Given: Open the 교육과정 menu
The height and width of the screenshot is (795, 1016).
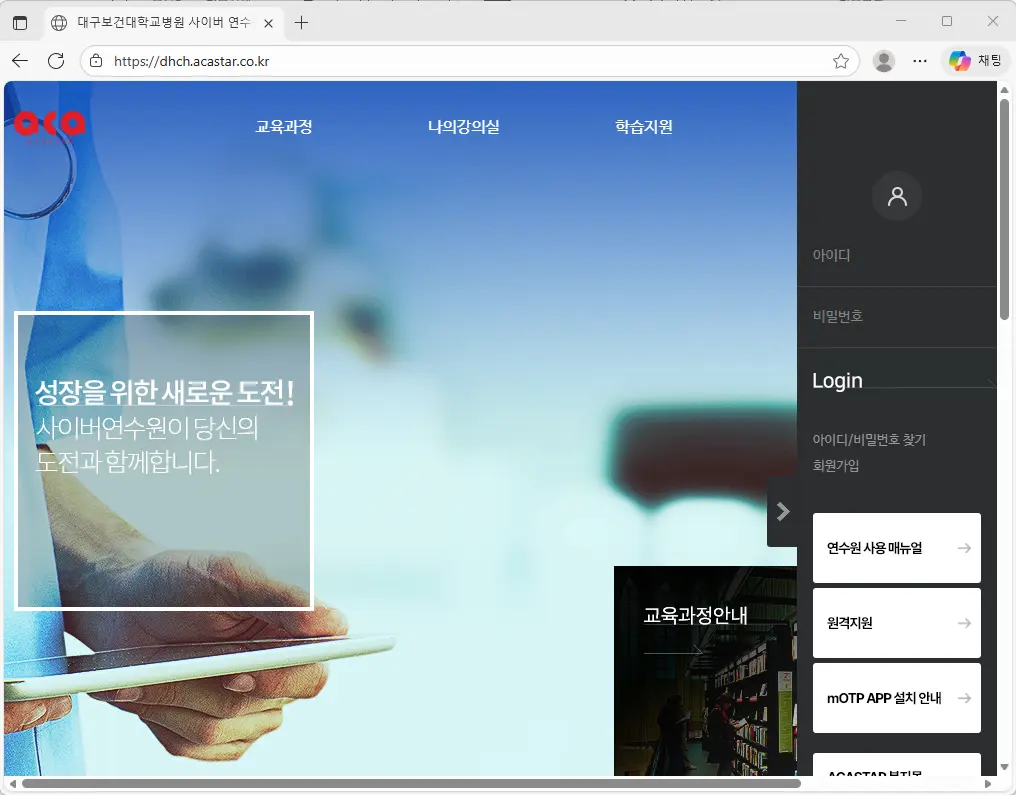Looking at the screenshot, I should (284, 126).
